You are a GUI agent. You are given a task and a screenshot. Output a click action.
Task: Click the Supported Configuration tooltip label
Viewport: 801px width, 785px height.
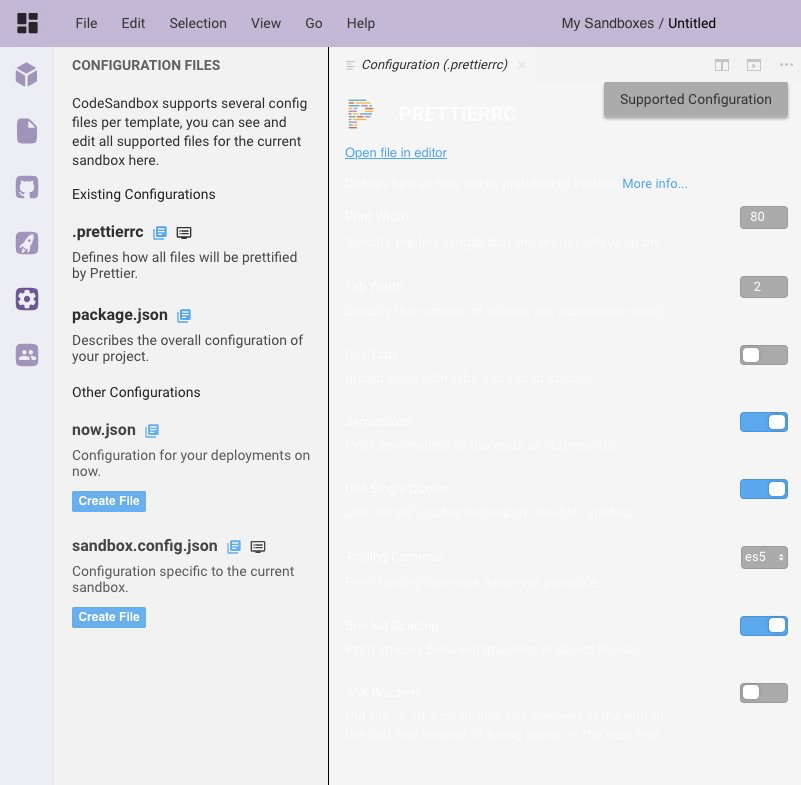[696, 99]
